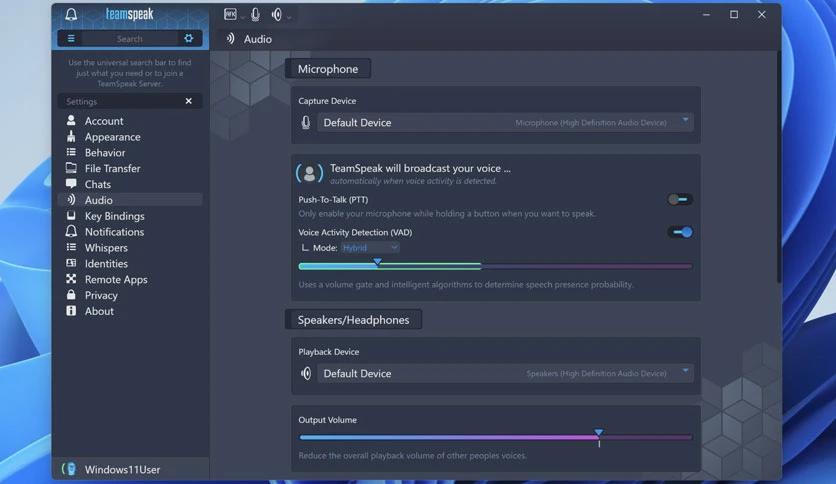Maximize the TeamSpeak window
This screenshot has width=836, height=484.
tap(734, 14)
